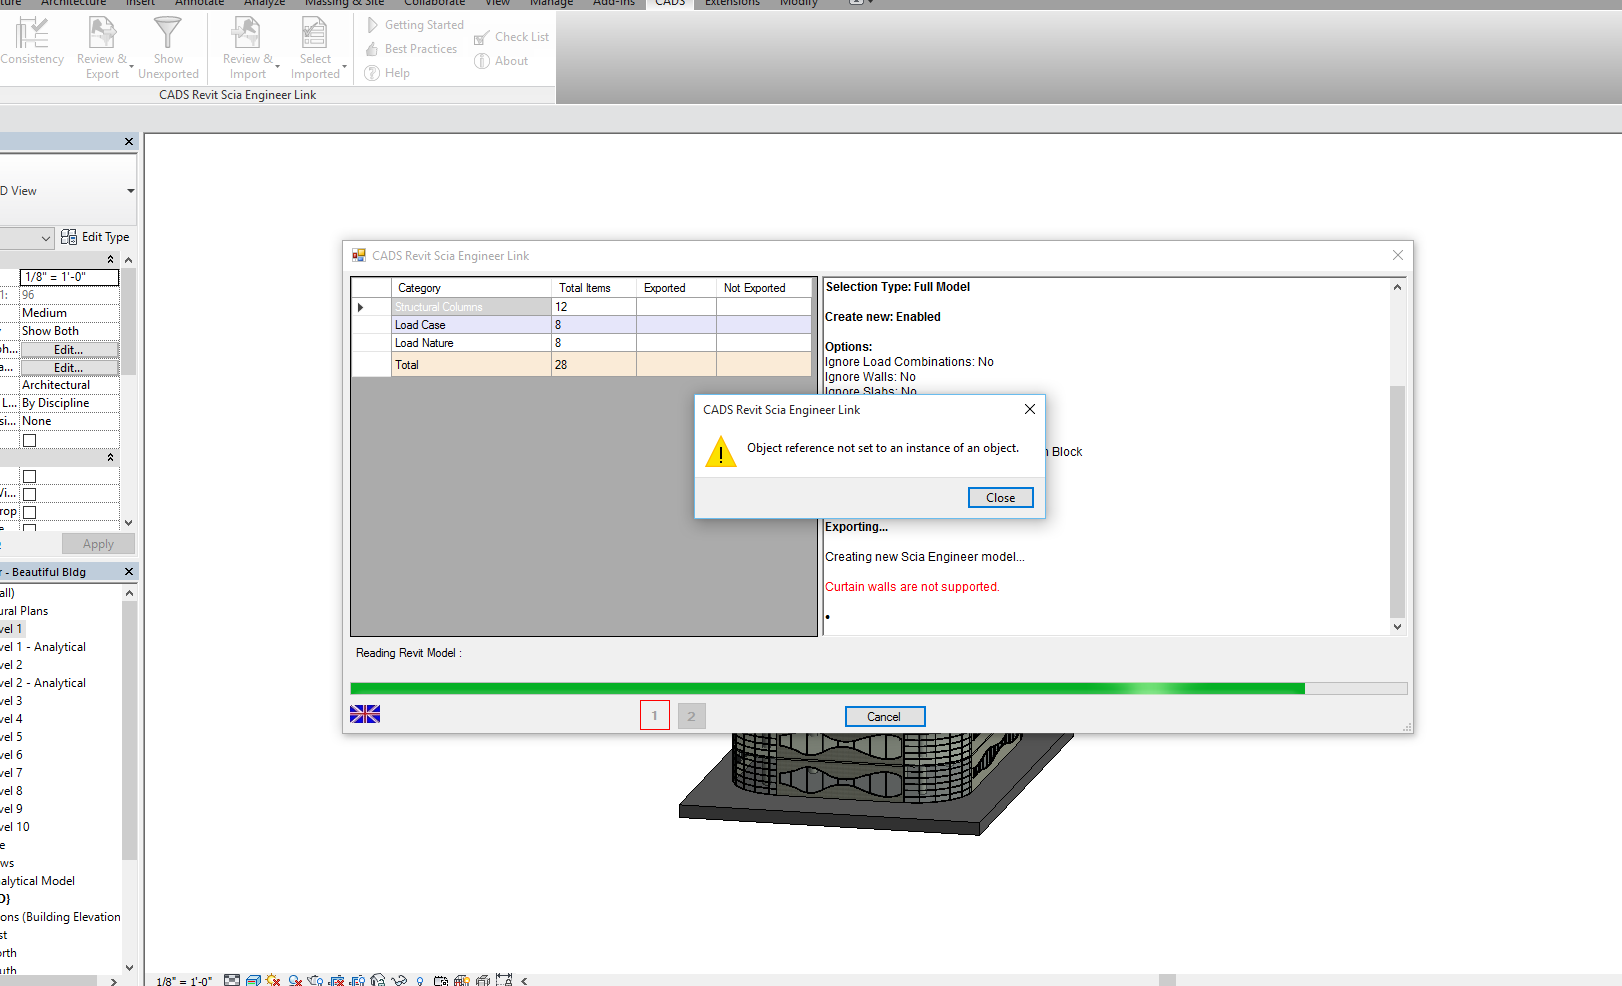This screenshot has height=986, width=1622.
Task: Open the Help question mark item
Action: 387,73
